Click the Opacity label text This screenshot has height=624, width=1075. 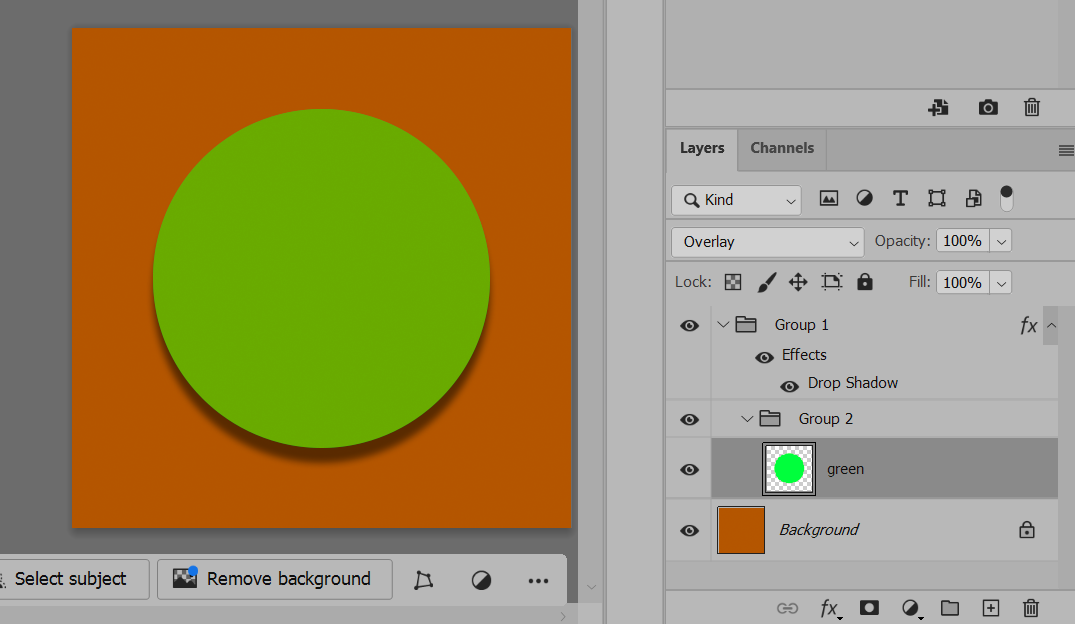902,241
